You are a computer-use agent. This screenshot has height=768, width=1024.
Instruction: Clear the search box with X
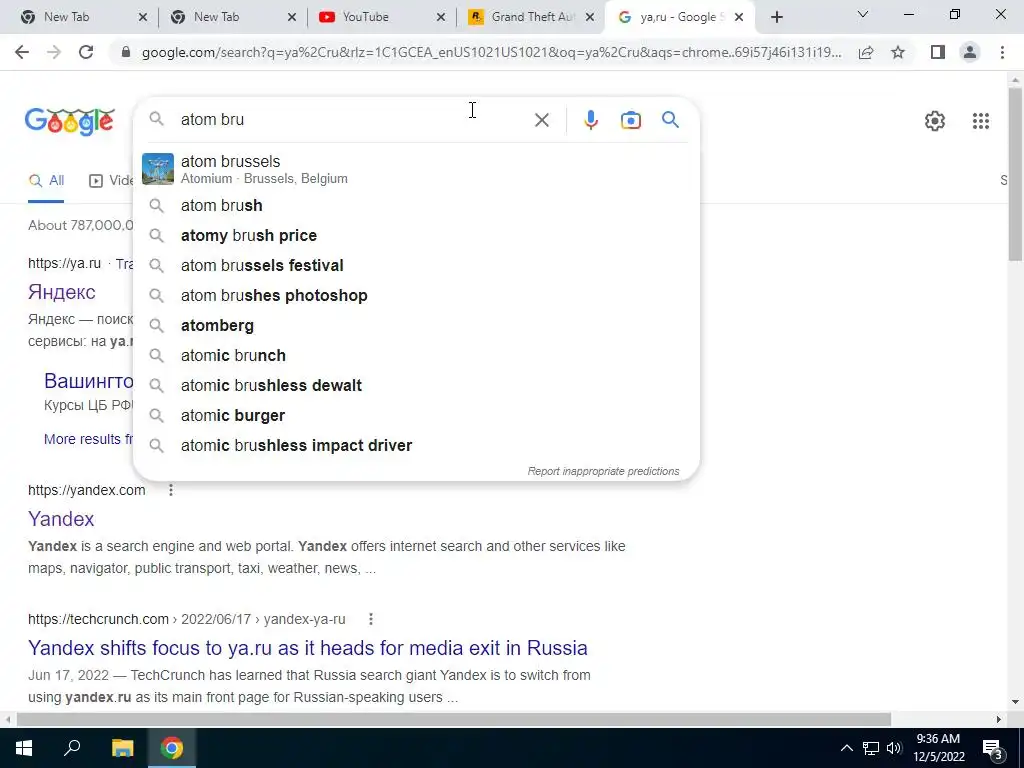point(541,120)
